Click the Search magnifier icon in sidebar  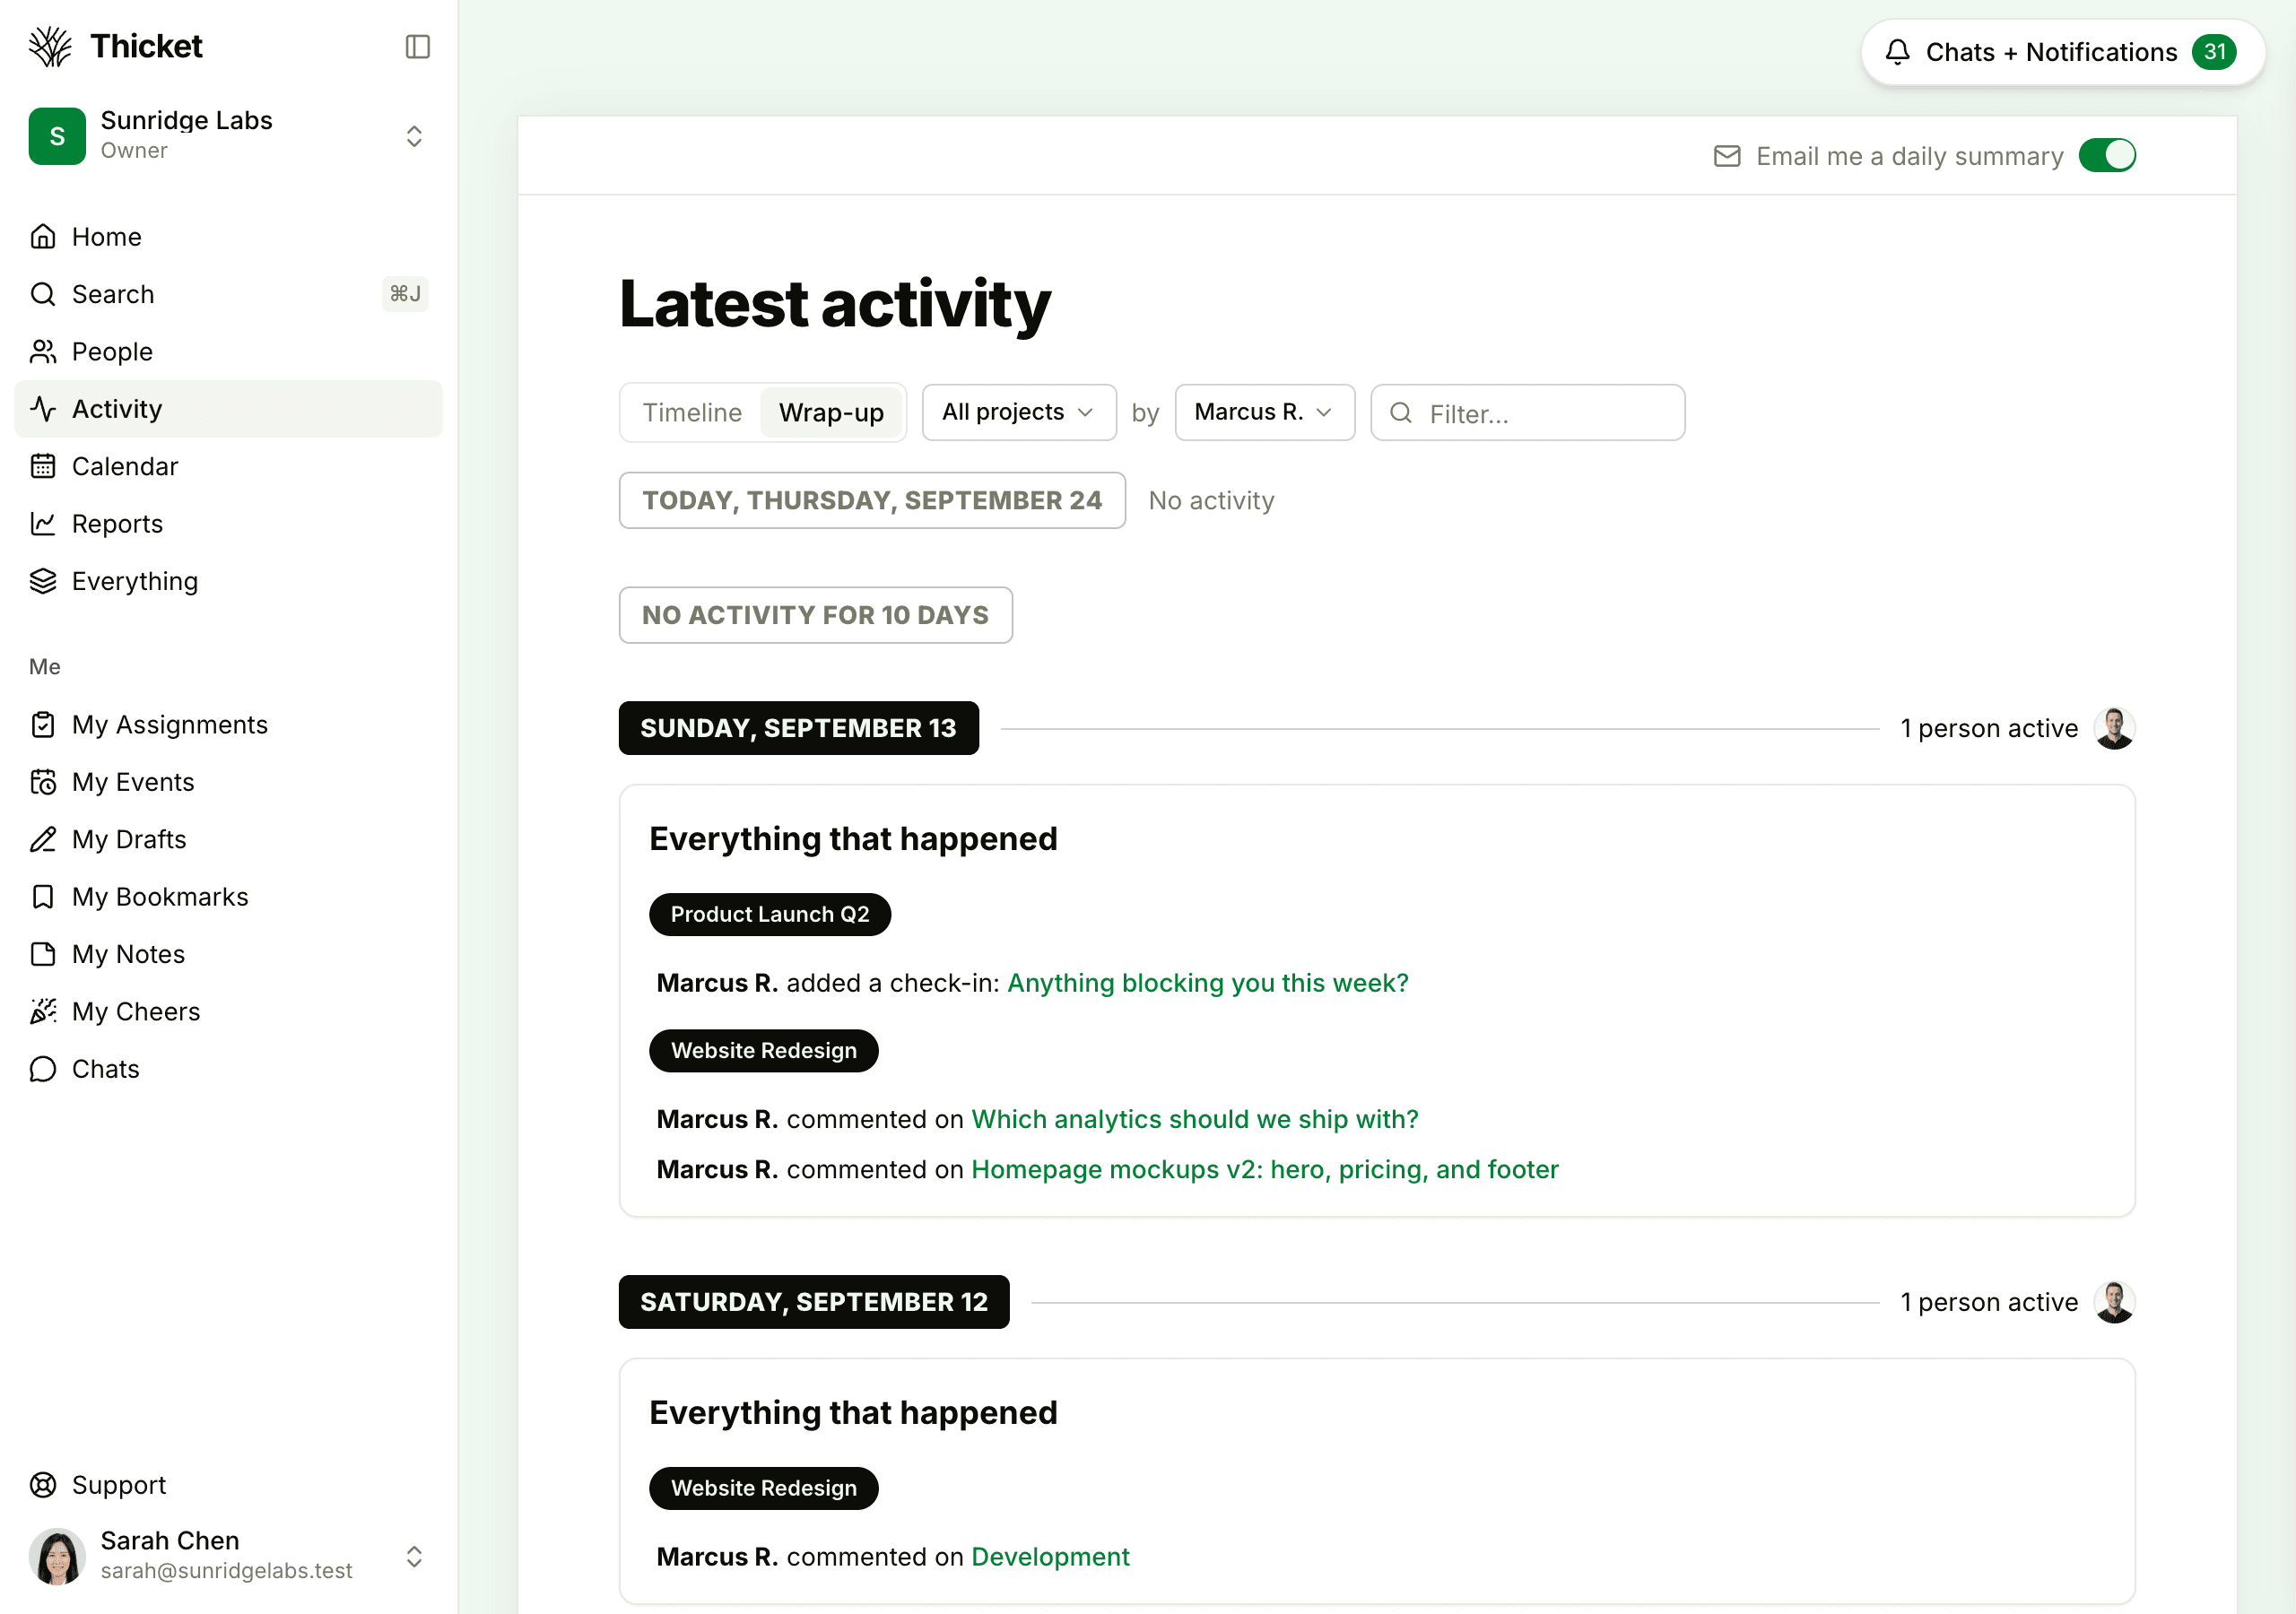coord(43,294)
